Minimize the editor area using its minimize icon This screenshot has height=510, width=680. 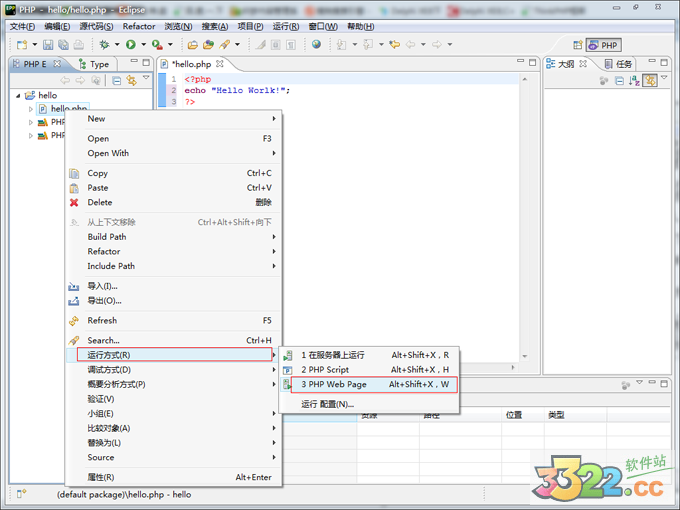click(x=520, y=62)
